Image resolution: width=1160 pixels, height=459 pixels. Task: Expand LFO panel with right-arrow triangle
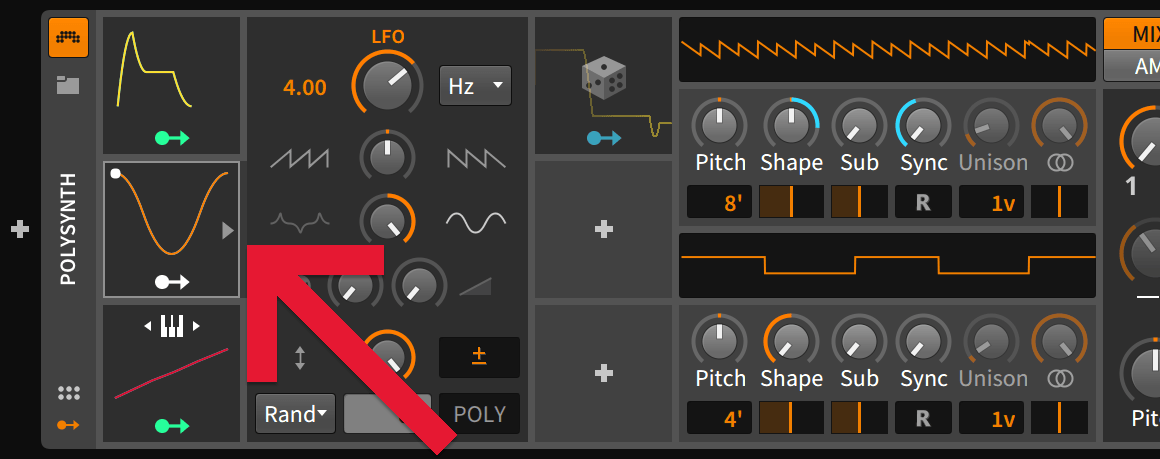point(228,231)
